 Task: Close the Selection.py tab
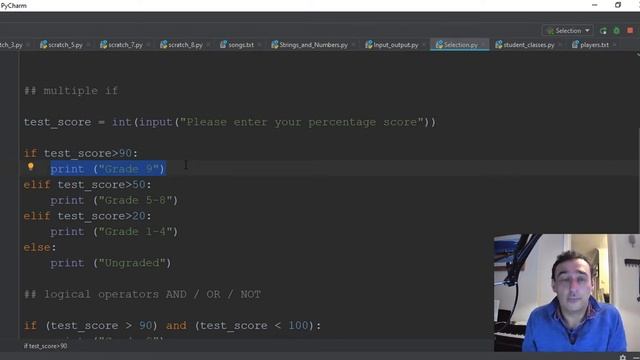coord(484,45)
